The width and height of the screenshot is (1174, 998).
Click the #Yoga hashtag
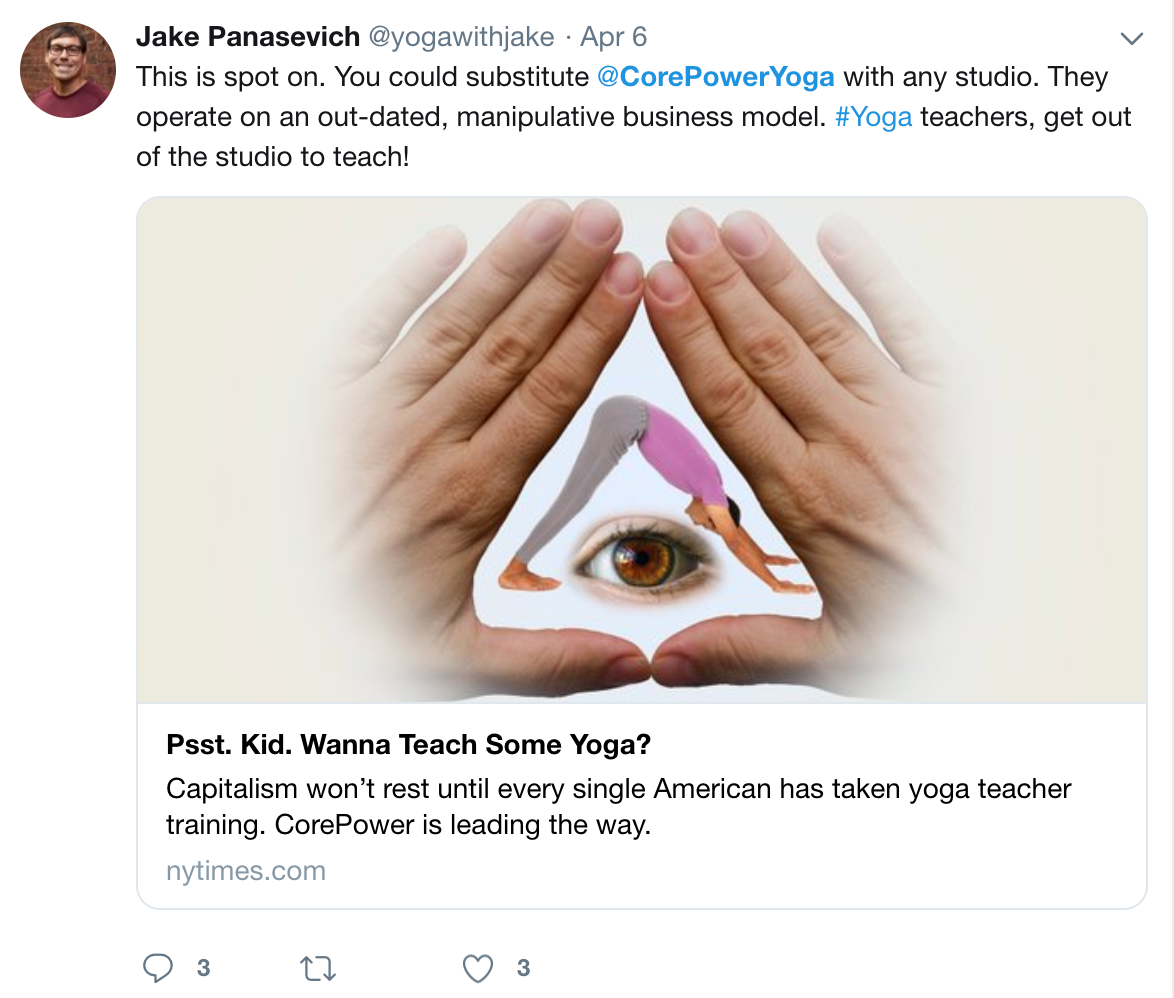873,117
